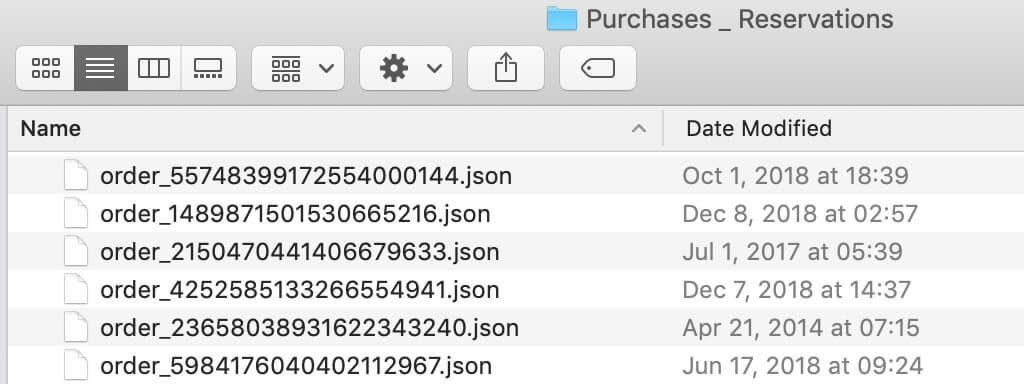Switch to gallery view

208,68
